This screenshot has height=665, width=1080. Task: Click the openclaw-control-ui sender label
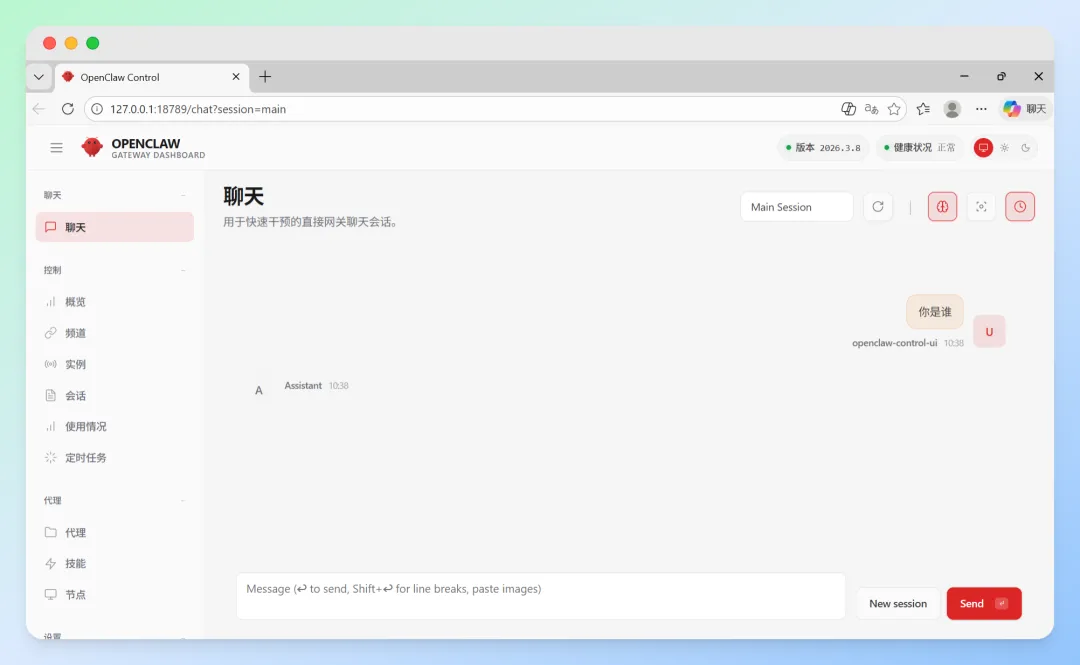point(894,343)
